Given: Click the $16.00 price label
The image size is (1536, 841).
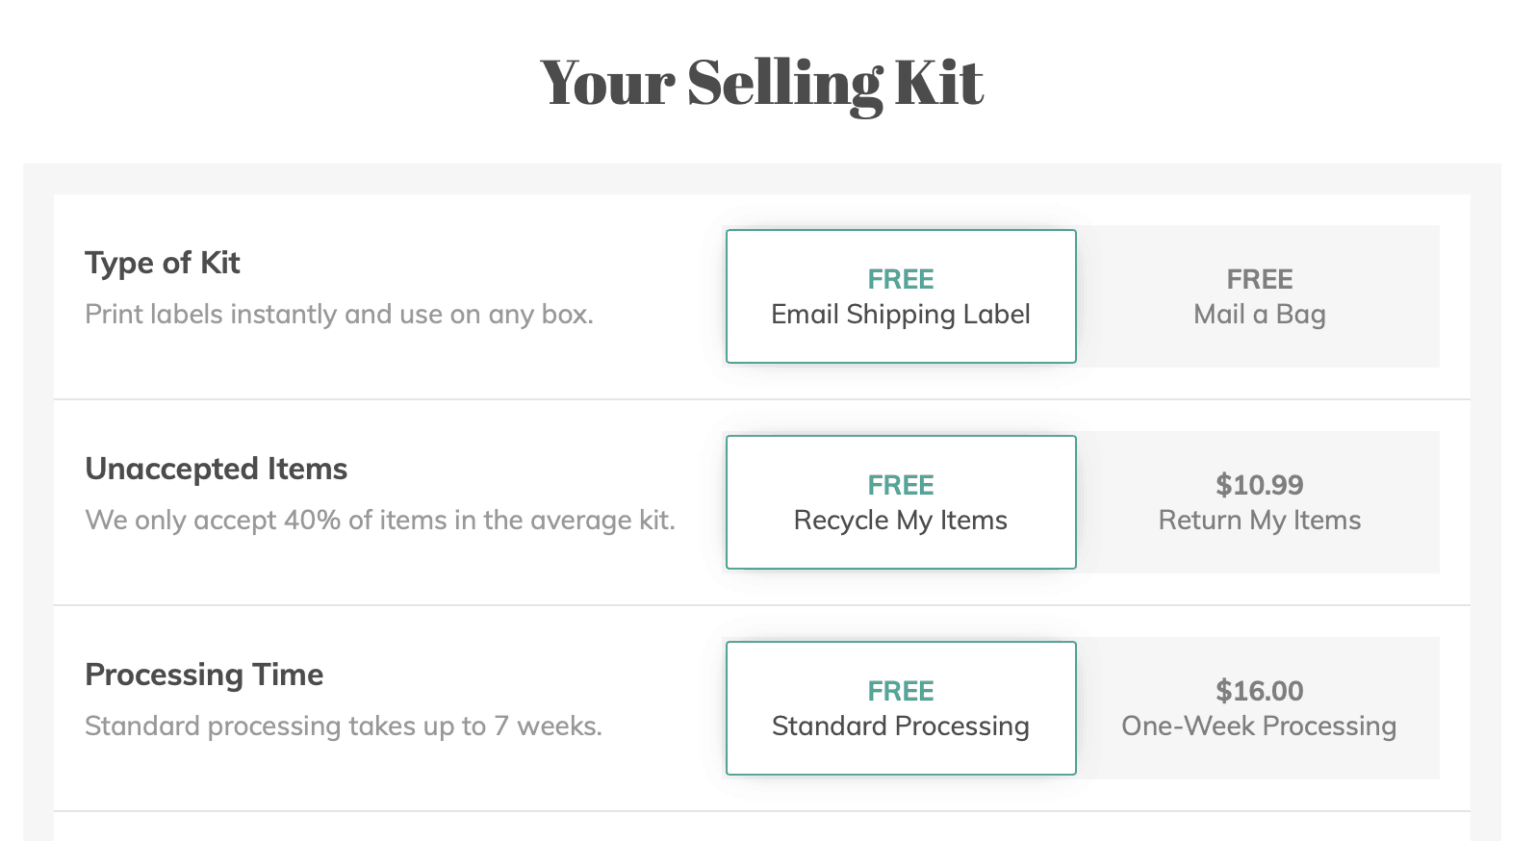Looking at the screenshot, I should pyautogui.click(x=1259, y=691).
